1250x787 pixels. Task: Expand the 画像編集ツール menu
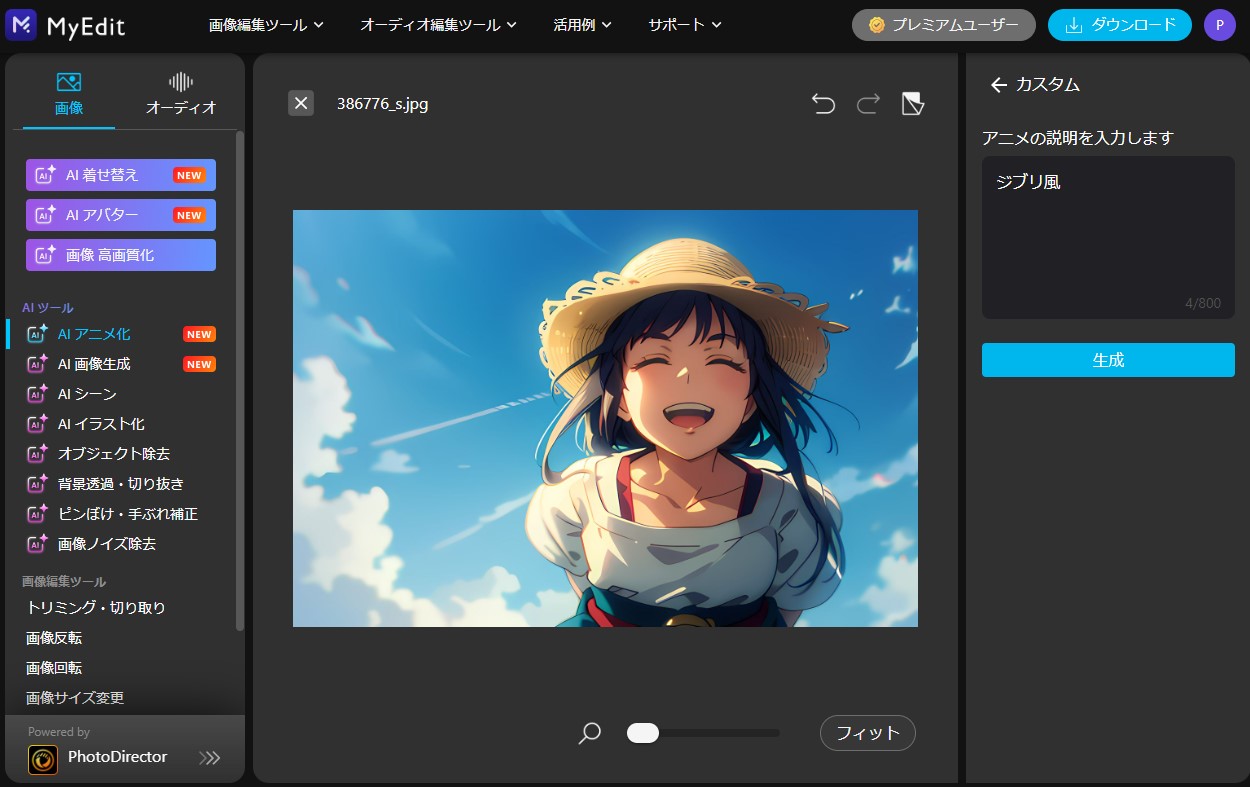266,25
